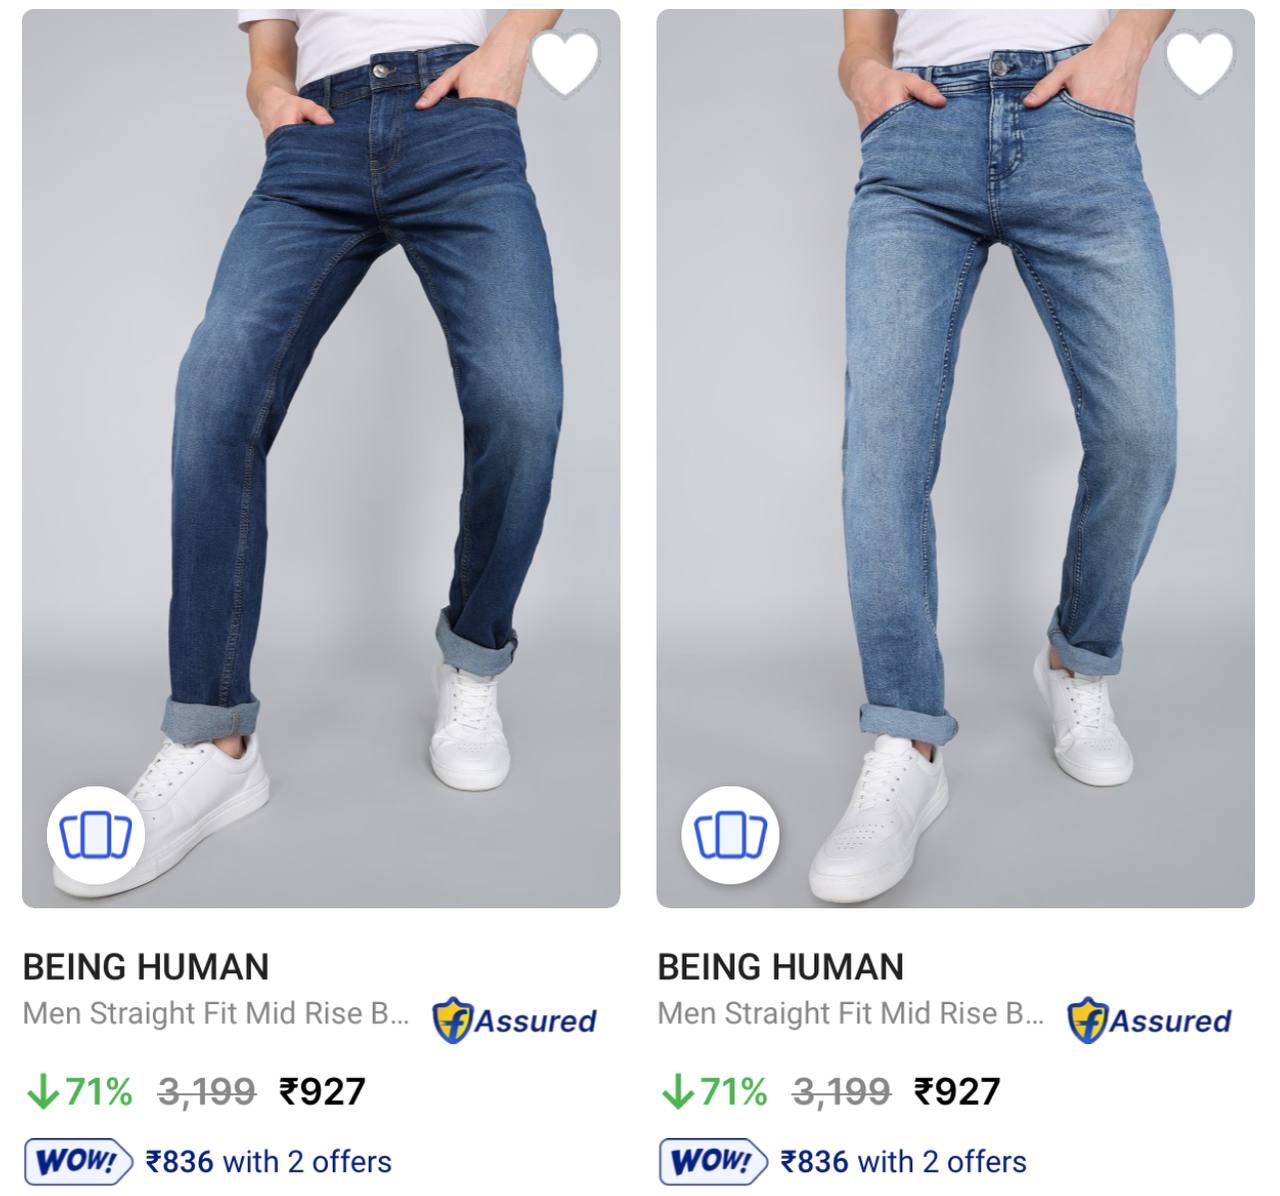This screenshot has width=1280, height=1196.
Task: Open left Men Straight Fit title
Action: 216,1014
